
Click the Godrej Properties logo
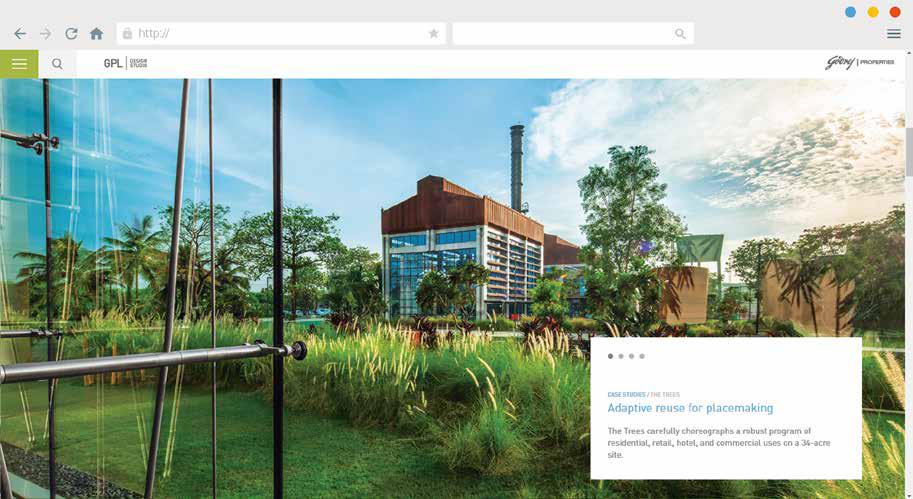(x=859, y=62)
